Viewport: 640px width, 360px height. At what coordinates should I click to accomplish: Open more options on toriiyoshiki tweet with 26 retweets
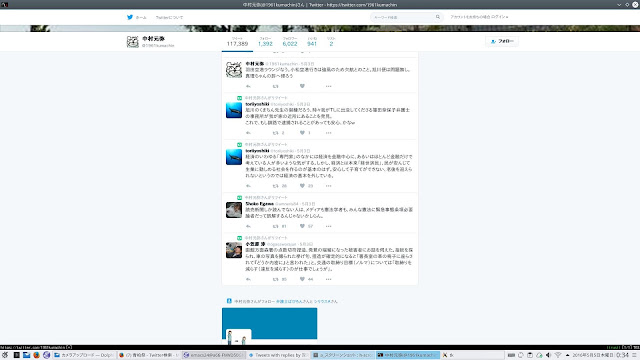pyautogui.click(x=329, y=186)
